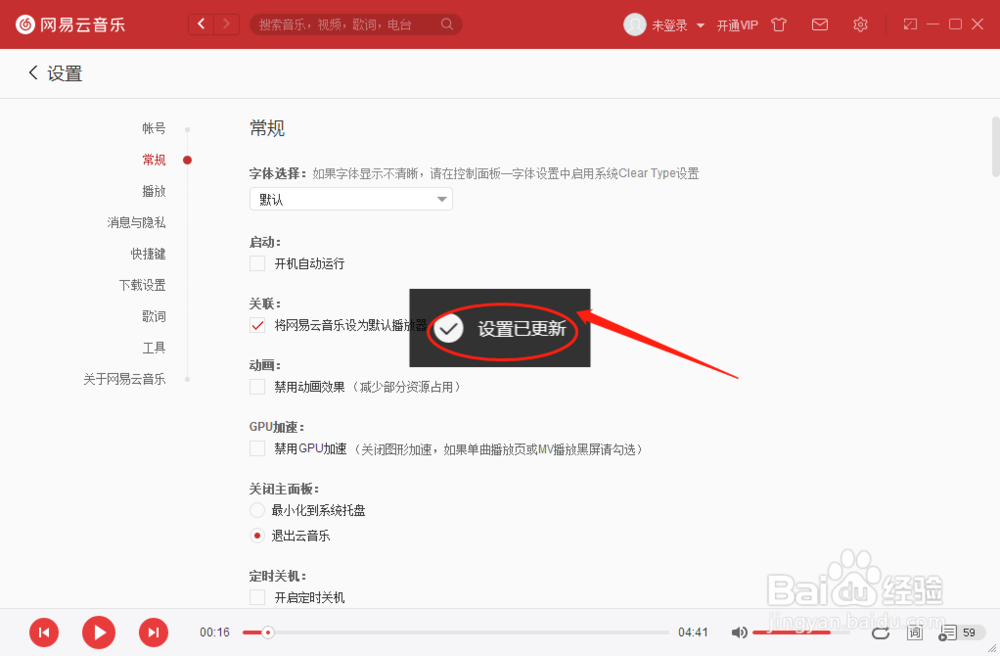Click the NetEase Cloud Music logo
This screenshot has height=656, width=1000.
coord(70,25)
